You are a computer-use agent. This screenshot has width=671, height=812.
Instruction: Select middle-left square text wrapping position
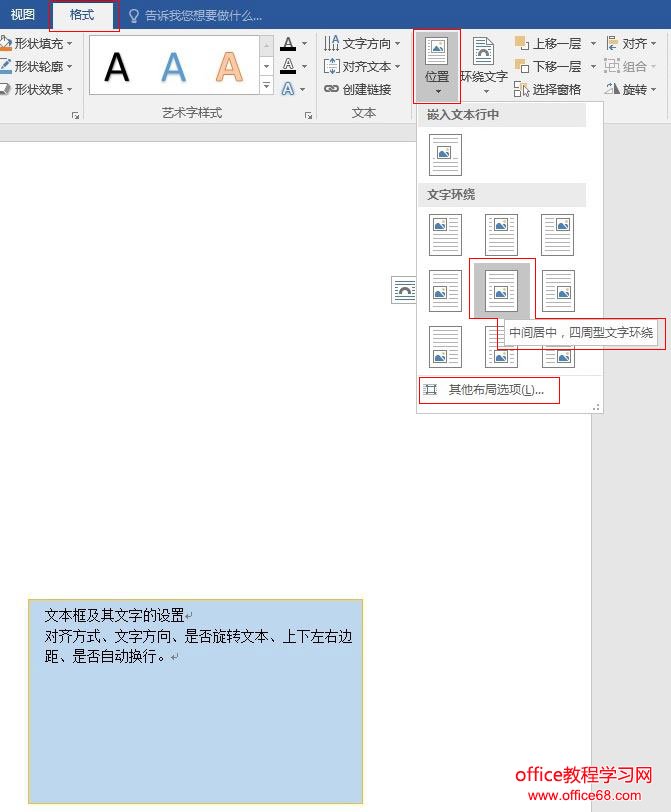coord(445,291)
